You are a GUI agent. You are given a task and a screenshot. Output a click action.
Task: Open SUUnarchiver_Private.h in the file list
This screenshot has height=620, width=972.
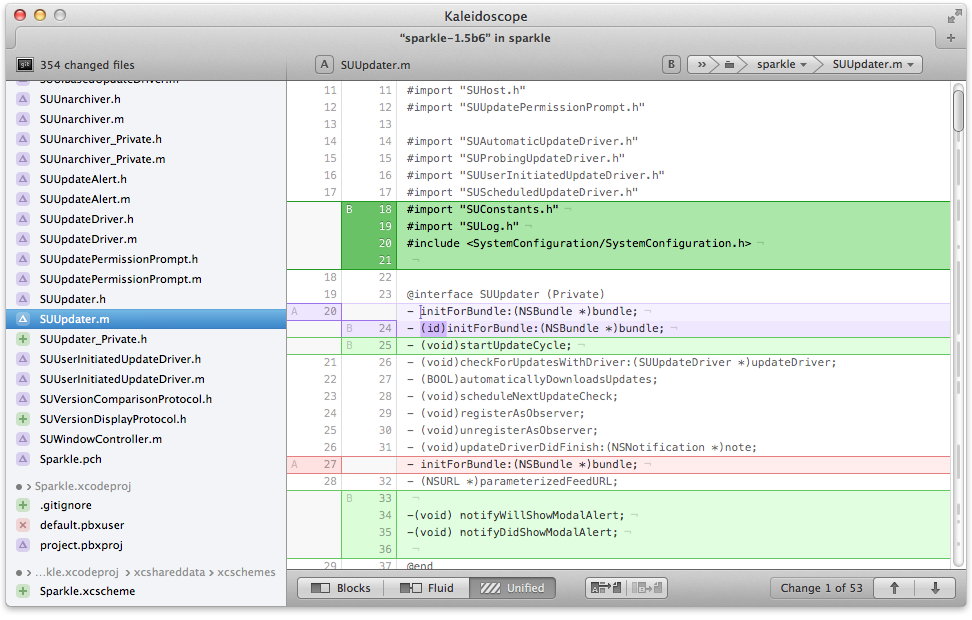point(146,140)
